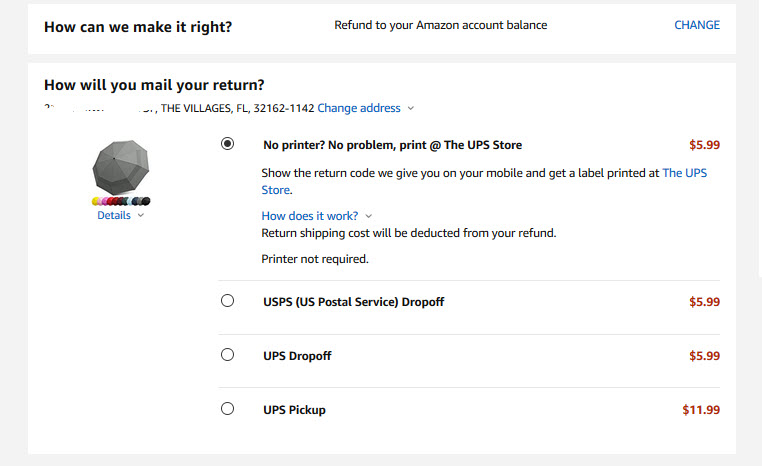This screenshot has height=466, width=762.
Task: Choose the USPS Dropoff radio button
Action: (227, 301)
